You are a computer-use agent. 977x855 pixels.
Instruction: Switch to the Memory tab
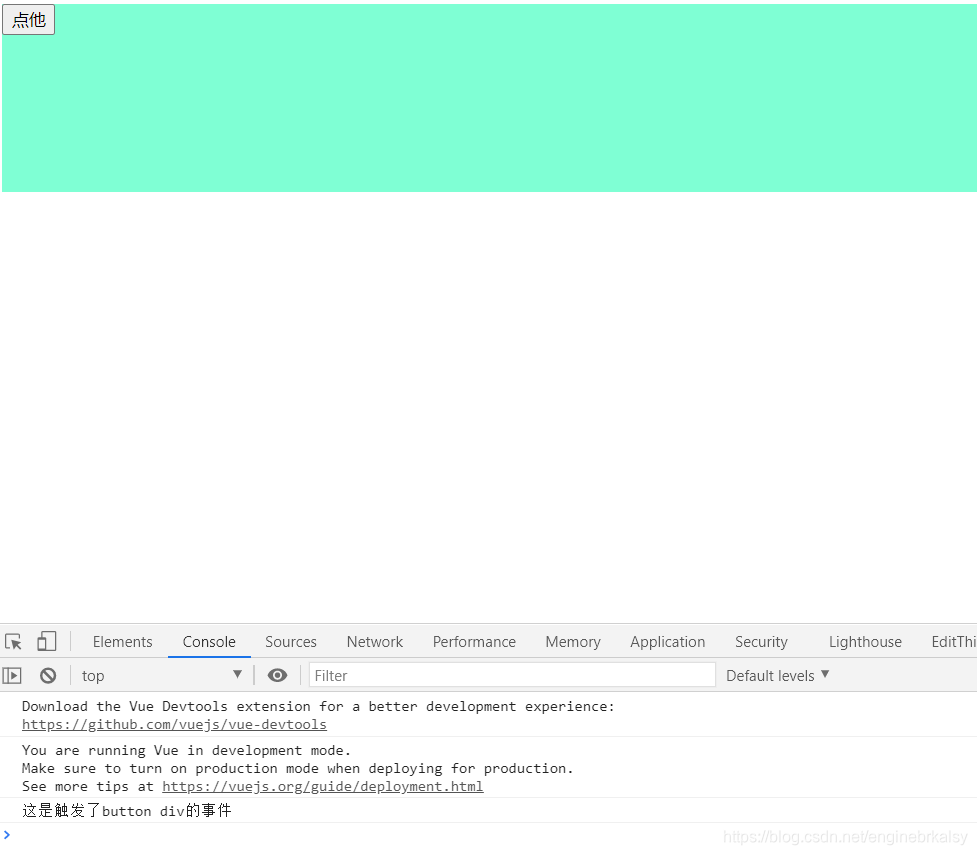[x=573, y=642]
